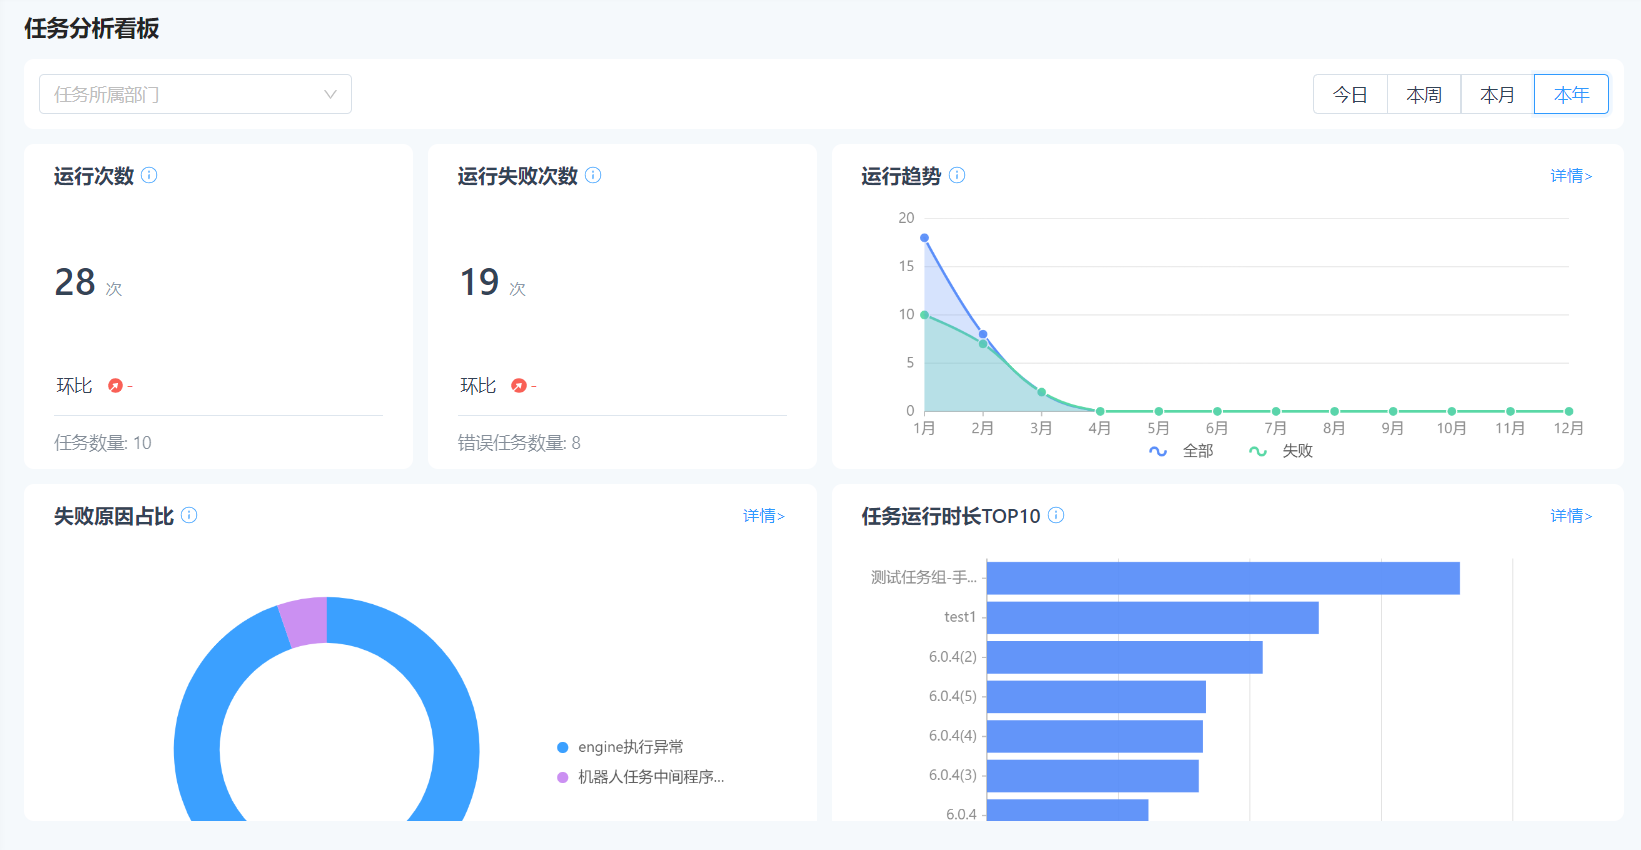Click info icon beside 运行失败次数
The image size is (1641, 850).
point(593,175)
